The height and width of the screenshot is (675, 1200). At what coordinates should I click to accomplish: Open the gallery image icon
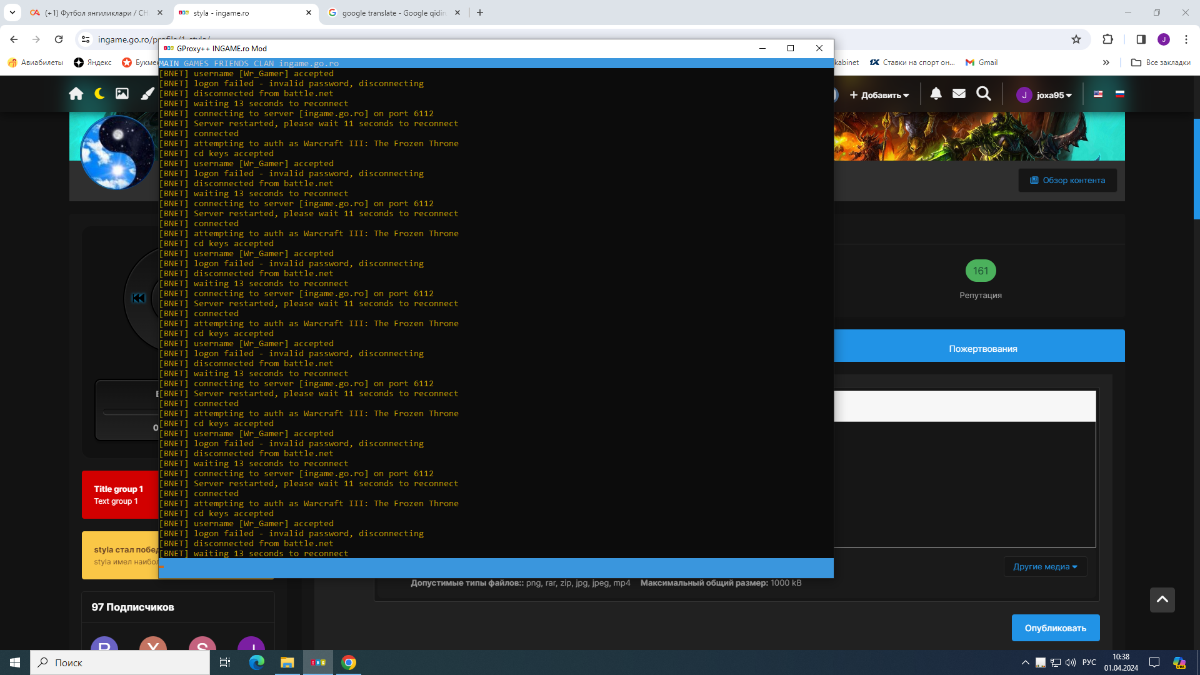tap(122, 94)
